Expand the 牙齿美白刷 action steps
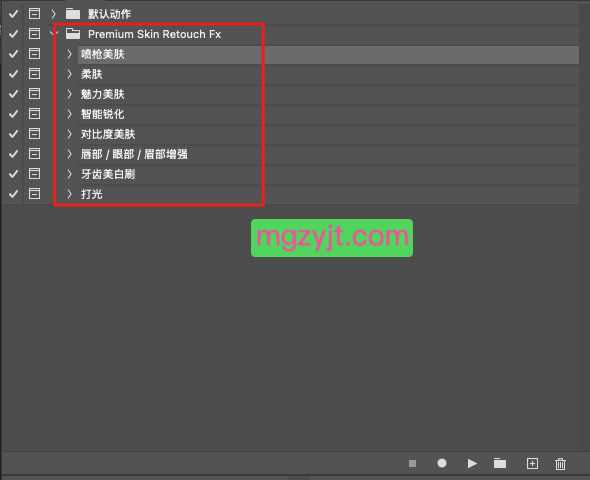The height and width of the screenshot is (480, 590). (69, 174)
